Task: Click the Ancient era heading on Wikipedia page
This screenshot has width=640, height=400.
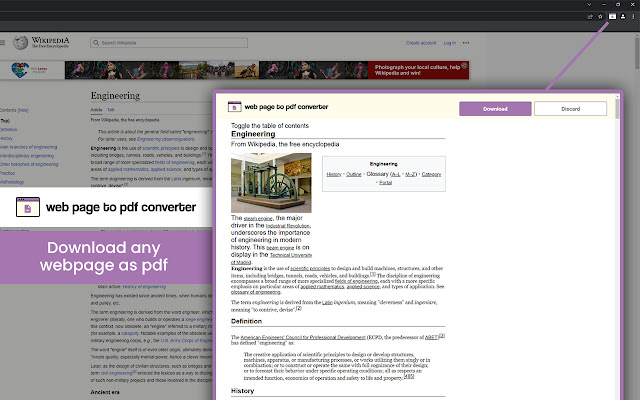Action: (105, 392)
